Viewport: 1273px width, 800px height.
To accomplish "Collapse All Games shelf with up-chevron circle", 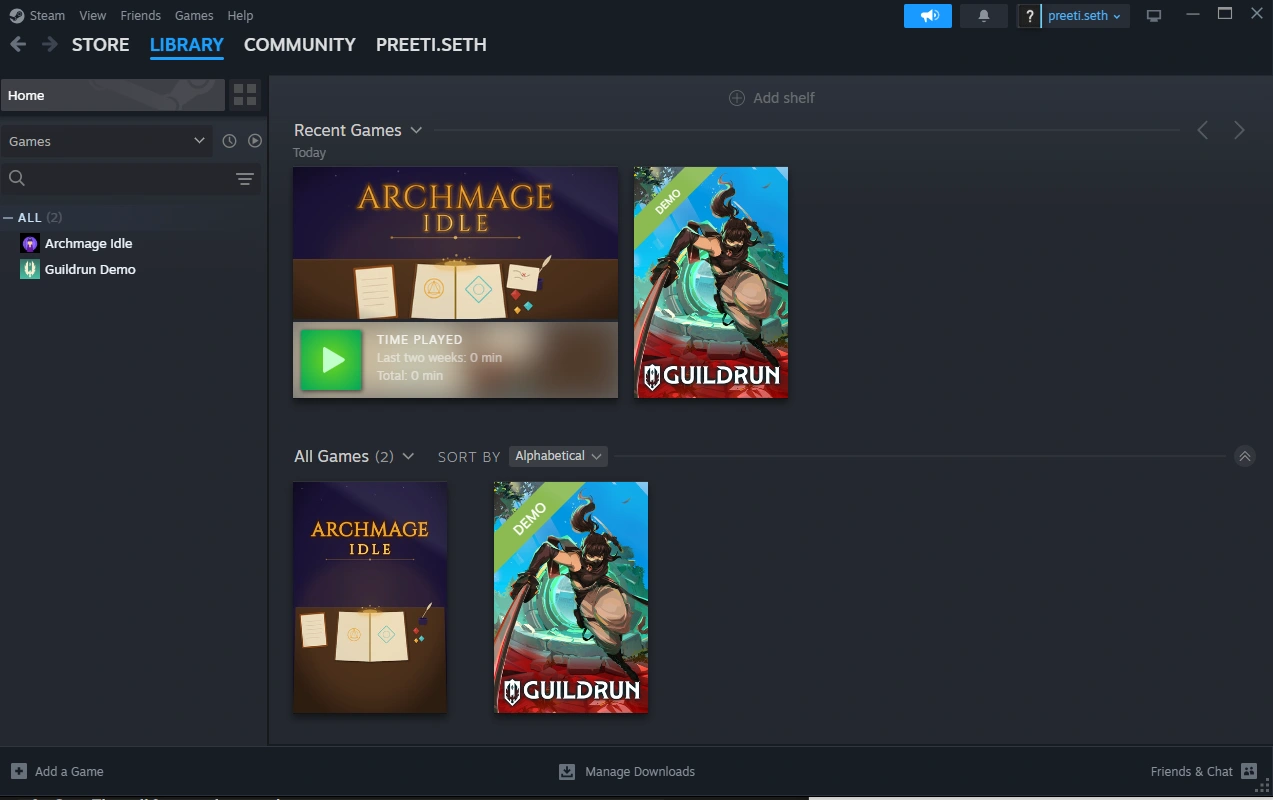I will coord(1245,456).
